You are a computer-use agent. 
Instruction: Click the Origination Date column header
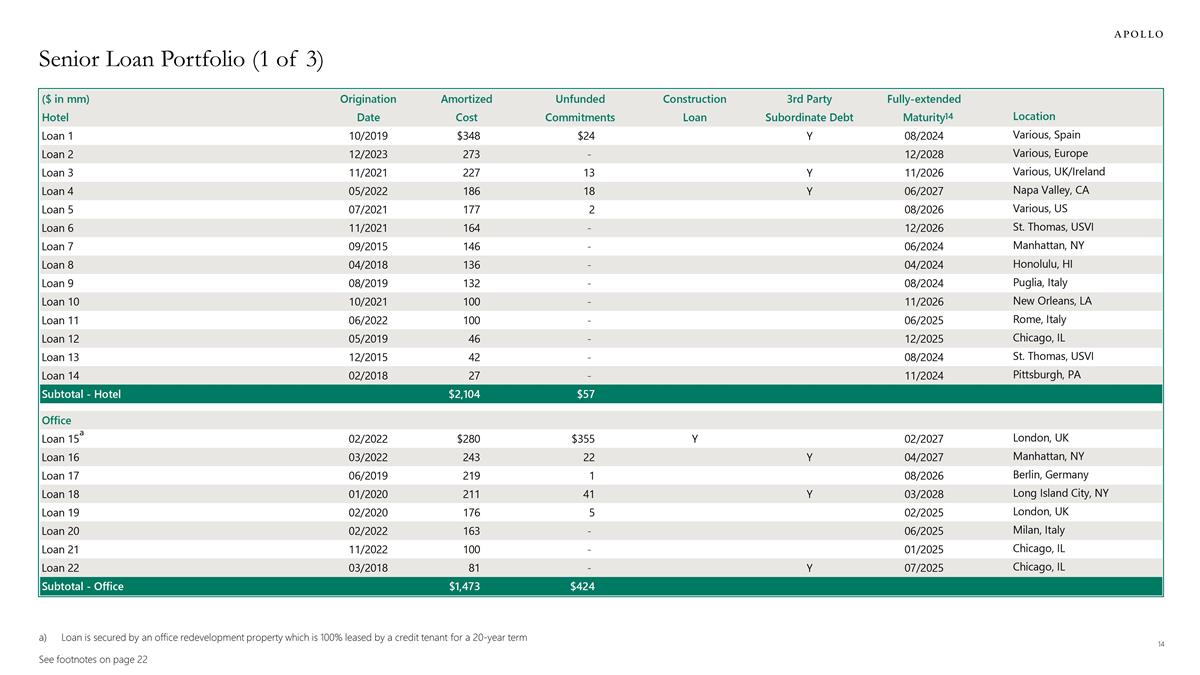coord(368,108)
